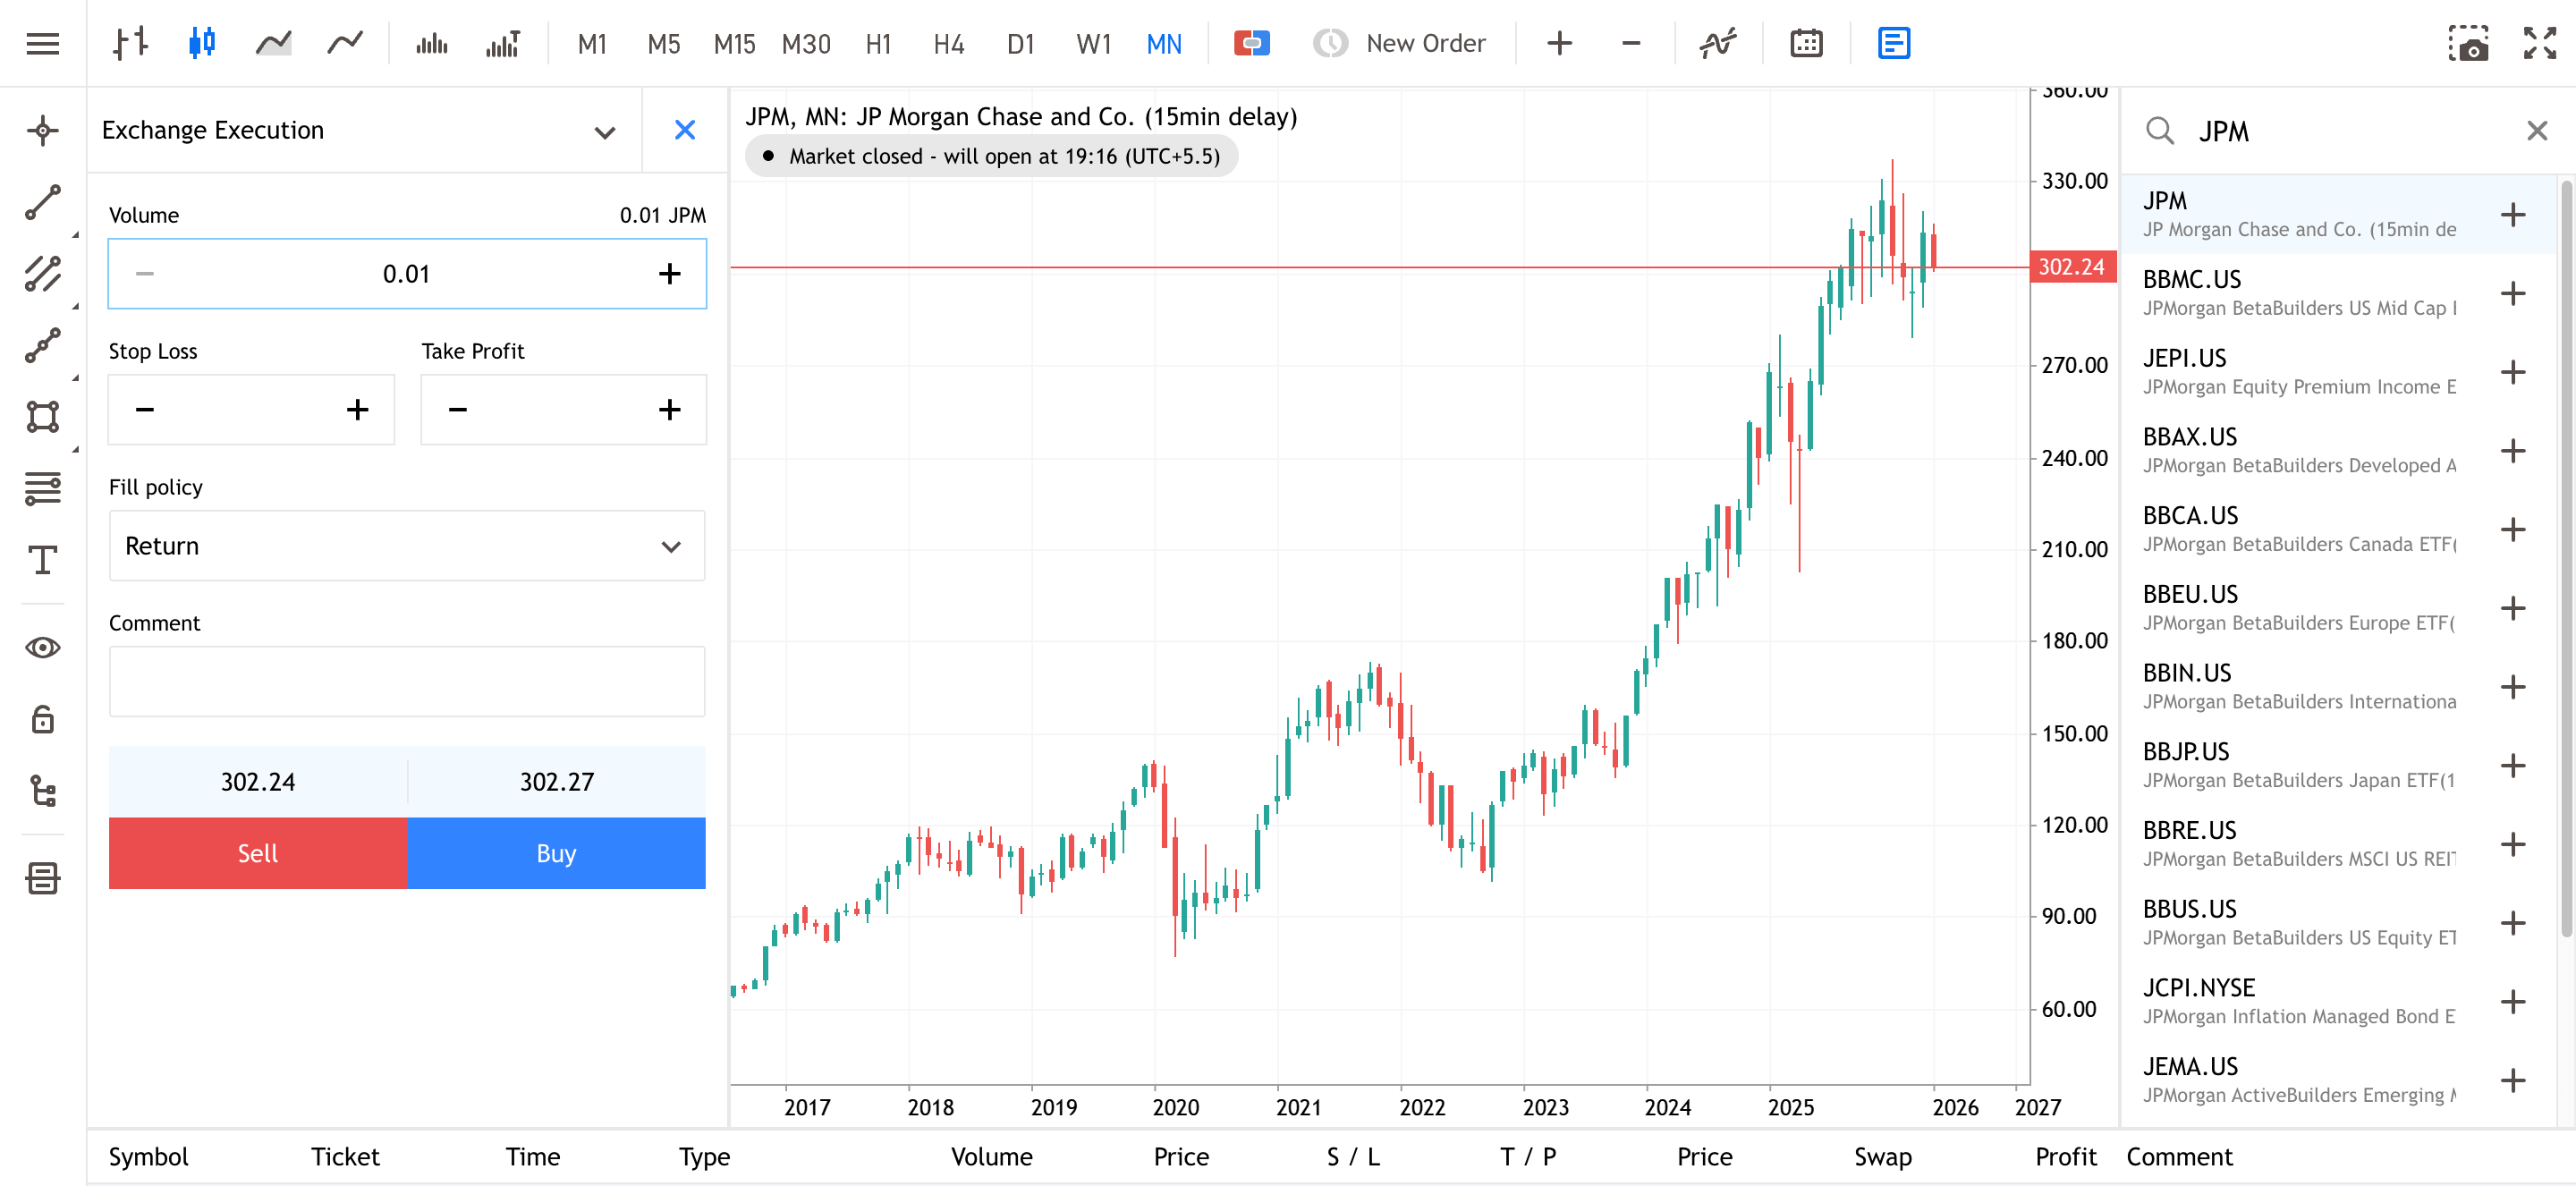Switch to MN timeframe

tap(1164, 44)
